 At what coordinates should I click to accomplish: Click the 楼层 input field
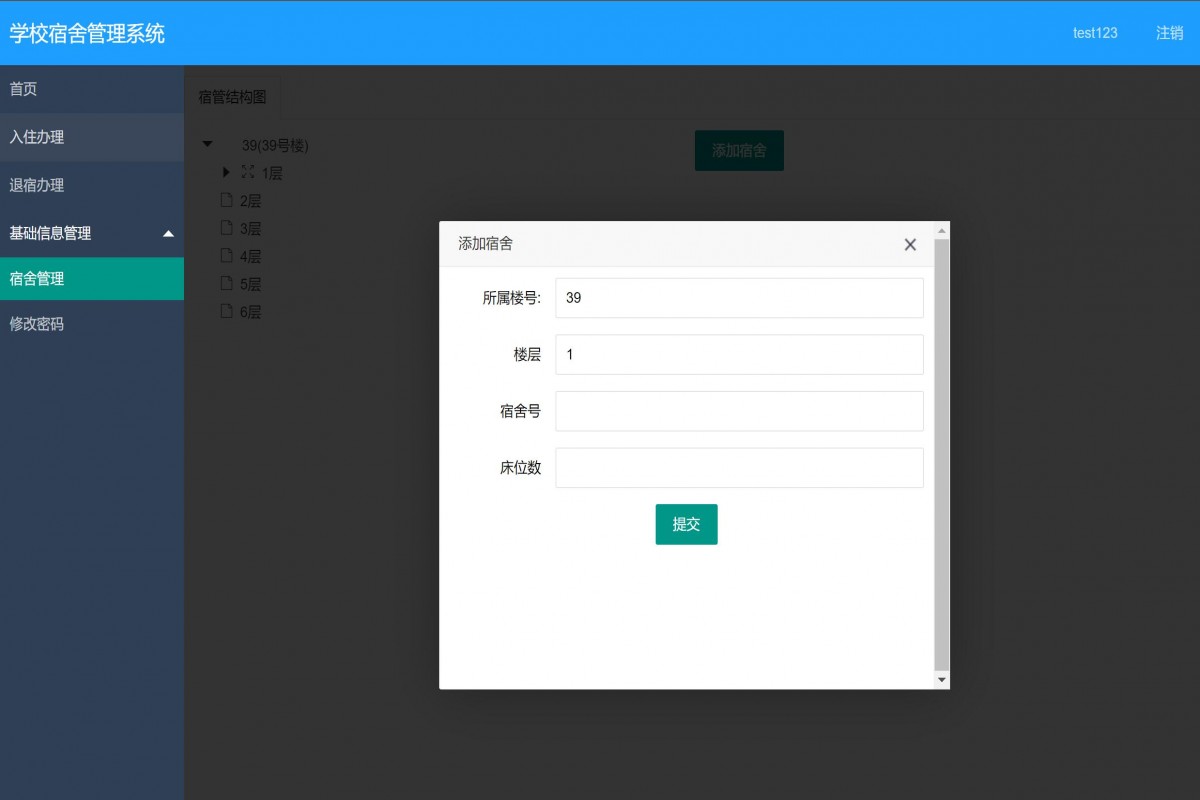tap(739, 354)
